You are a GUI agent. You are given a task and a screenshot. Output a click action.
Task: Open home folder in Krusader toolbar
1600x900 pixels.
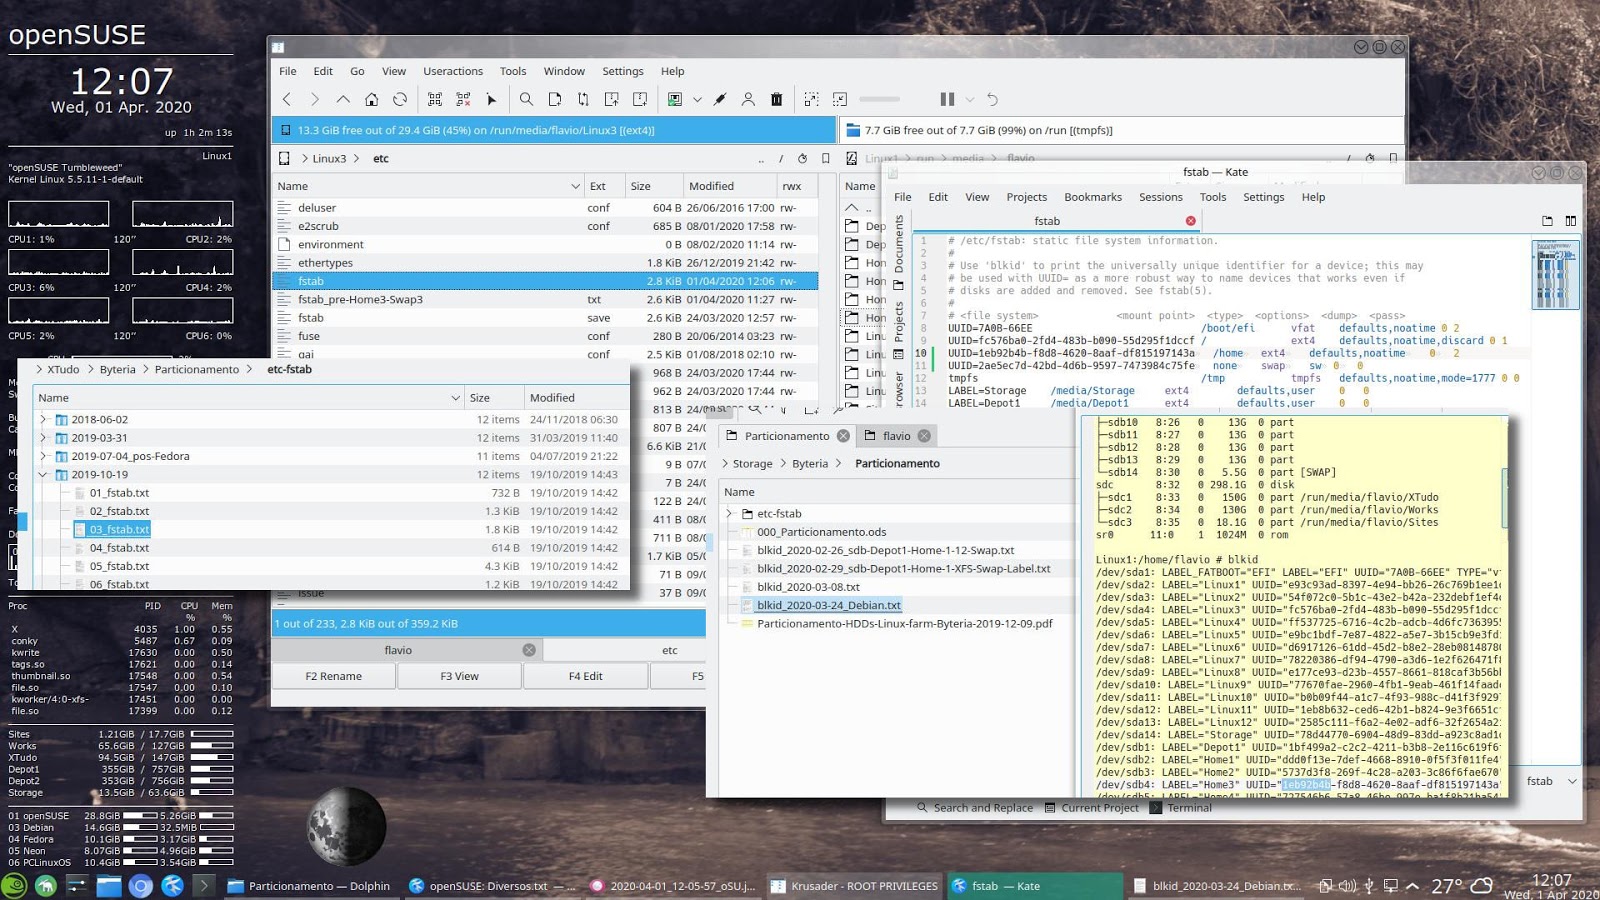371,99
